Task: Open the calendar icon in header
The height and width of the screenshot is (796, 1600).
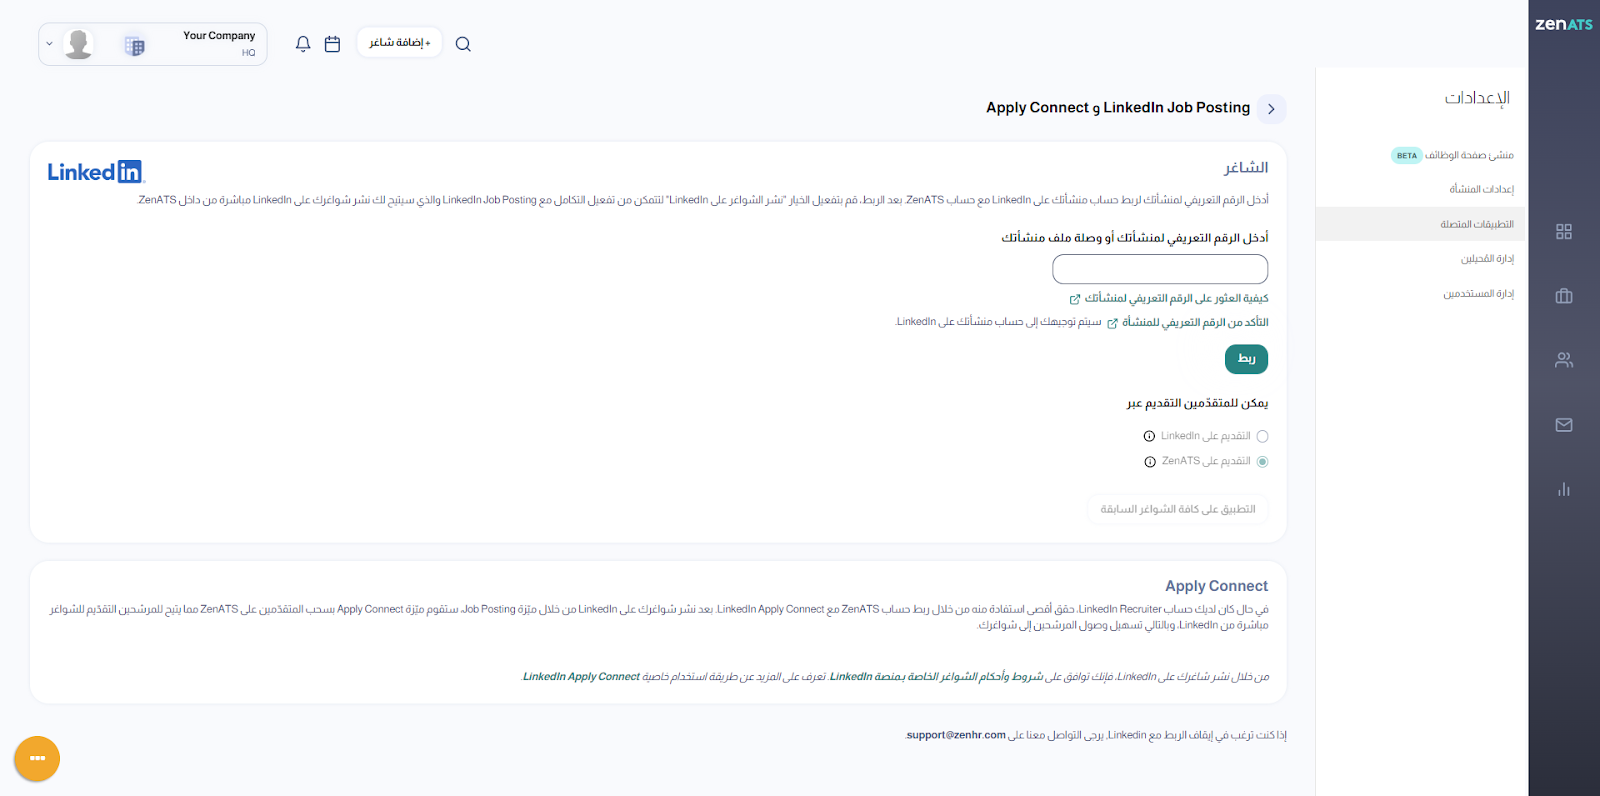Action: pyautogui.click(x=333, y=44)
